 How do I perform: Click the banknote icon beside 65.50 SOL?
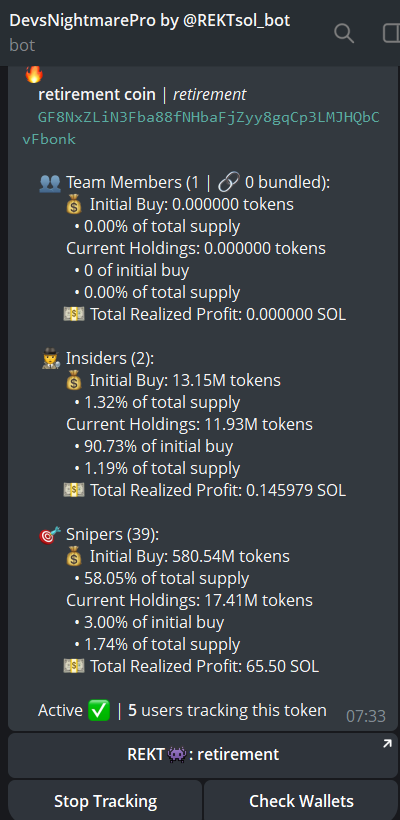[74, 667]
